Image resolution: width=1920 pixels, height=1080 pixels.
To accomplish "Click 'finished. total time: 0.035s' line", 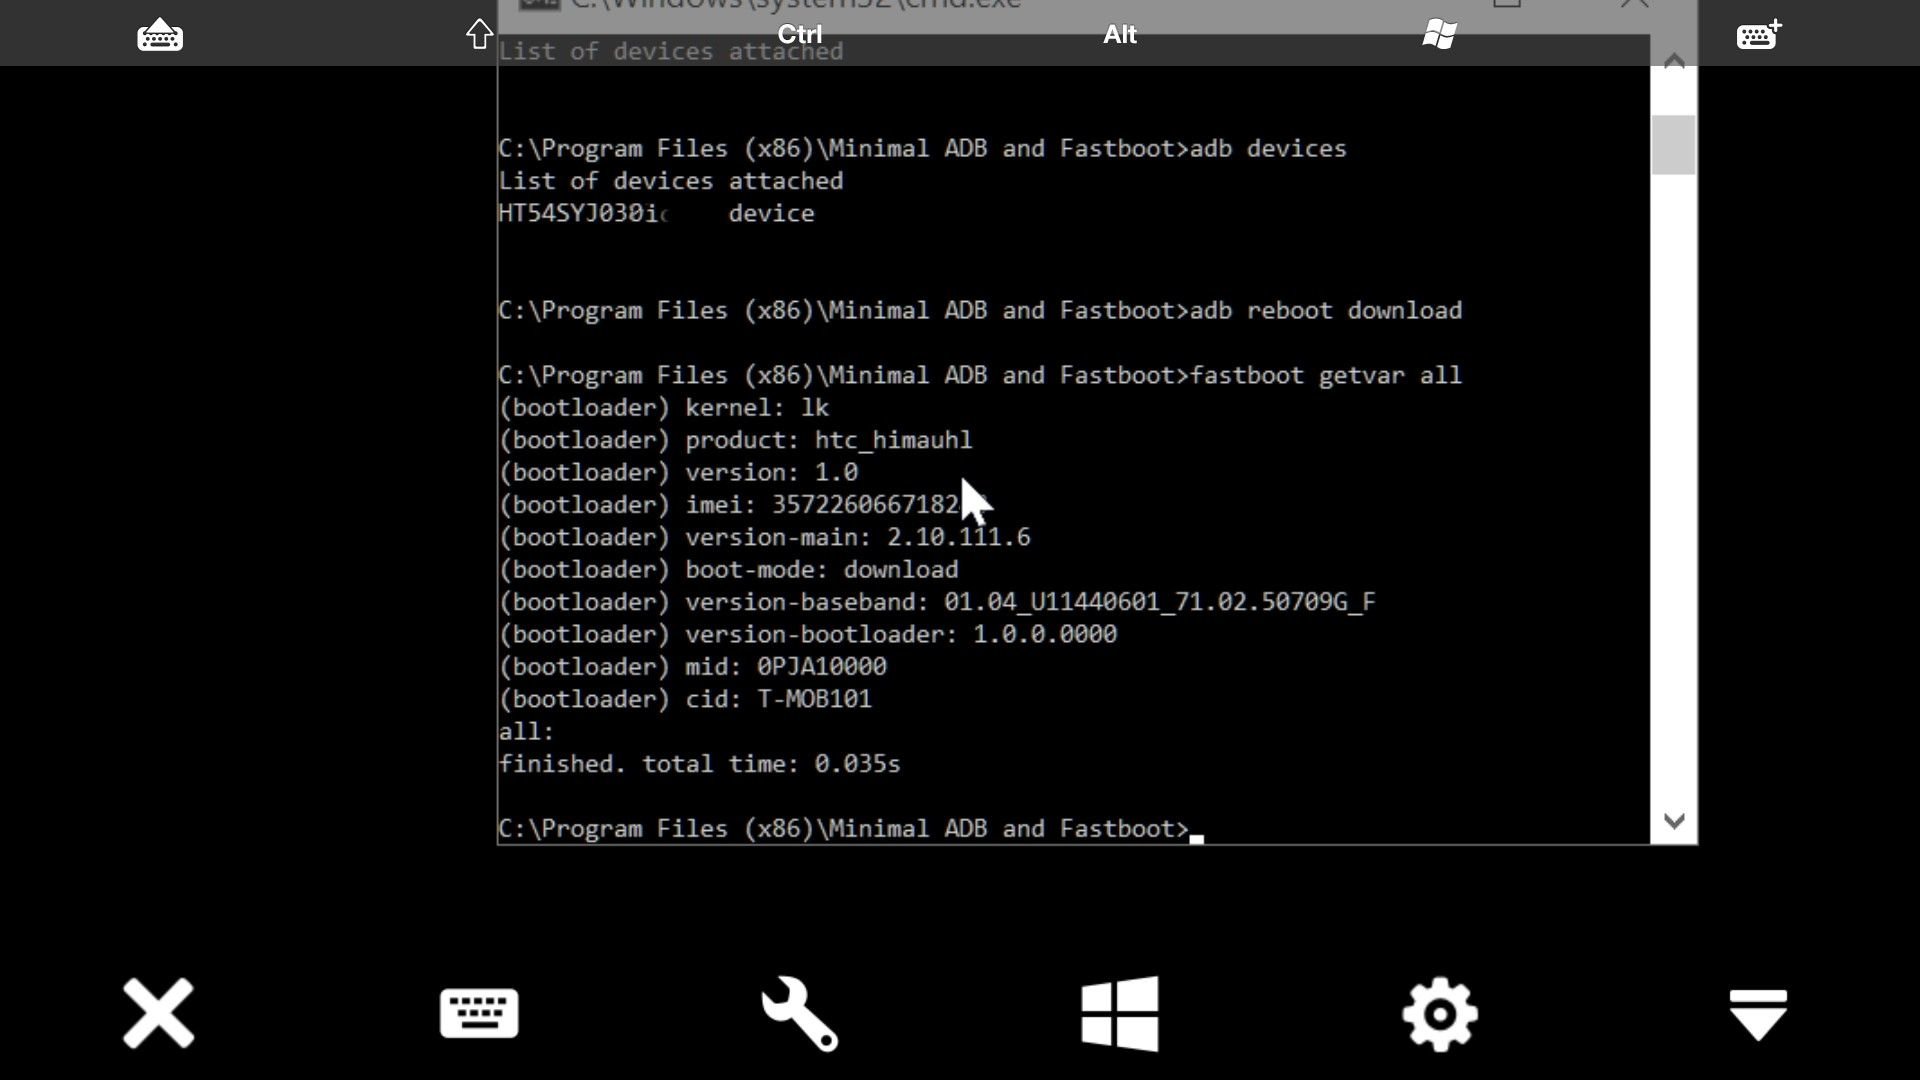I will click(699, 764).
